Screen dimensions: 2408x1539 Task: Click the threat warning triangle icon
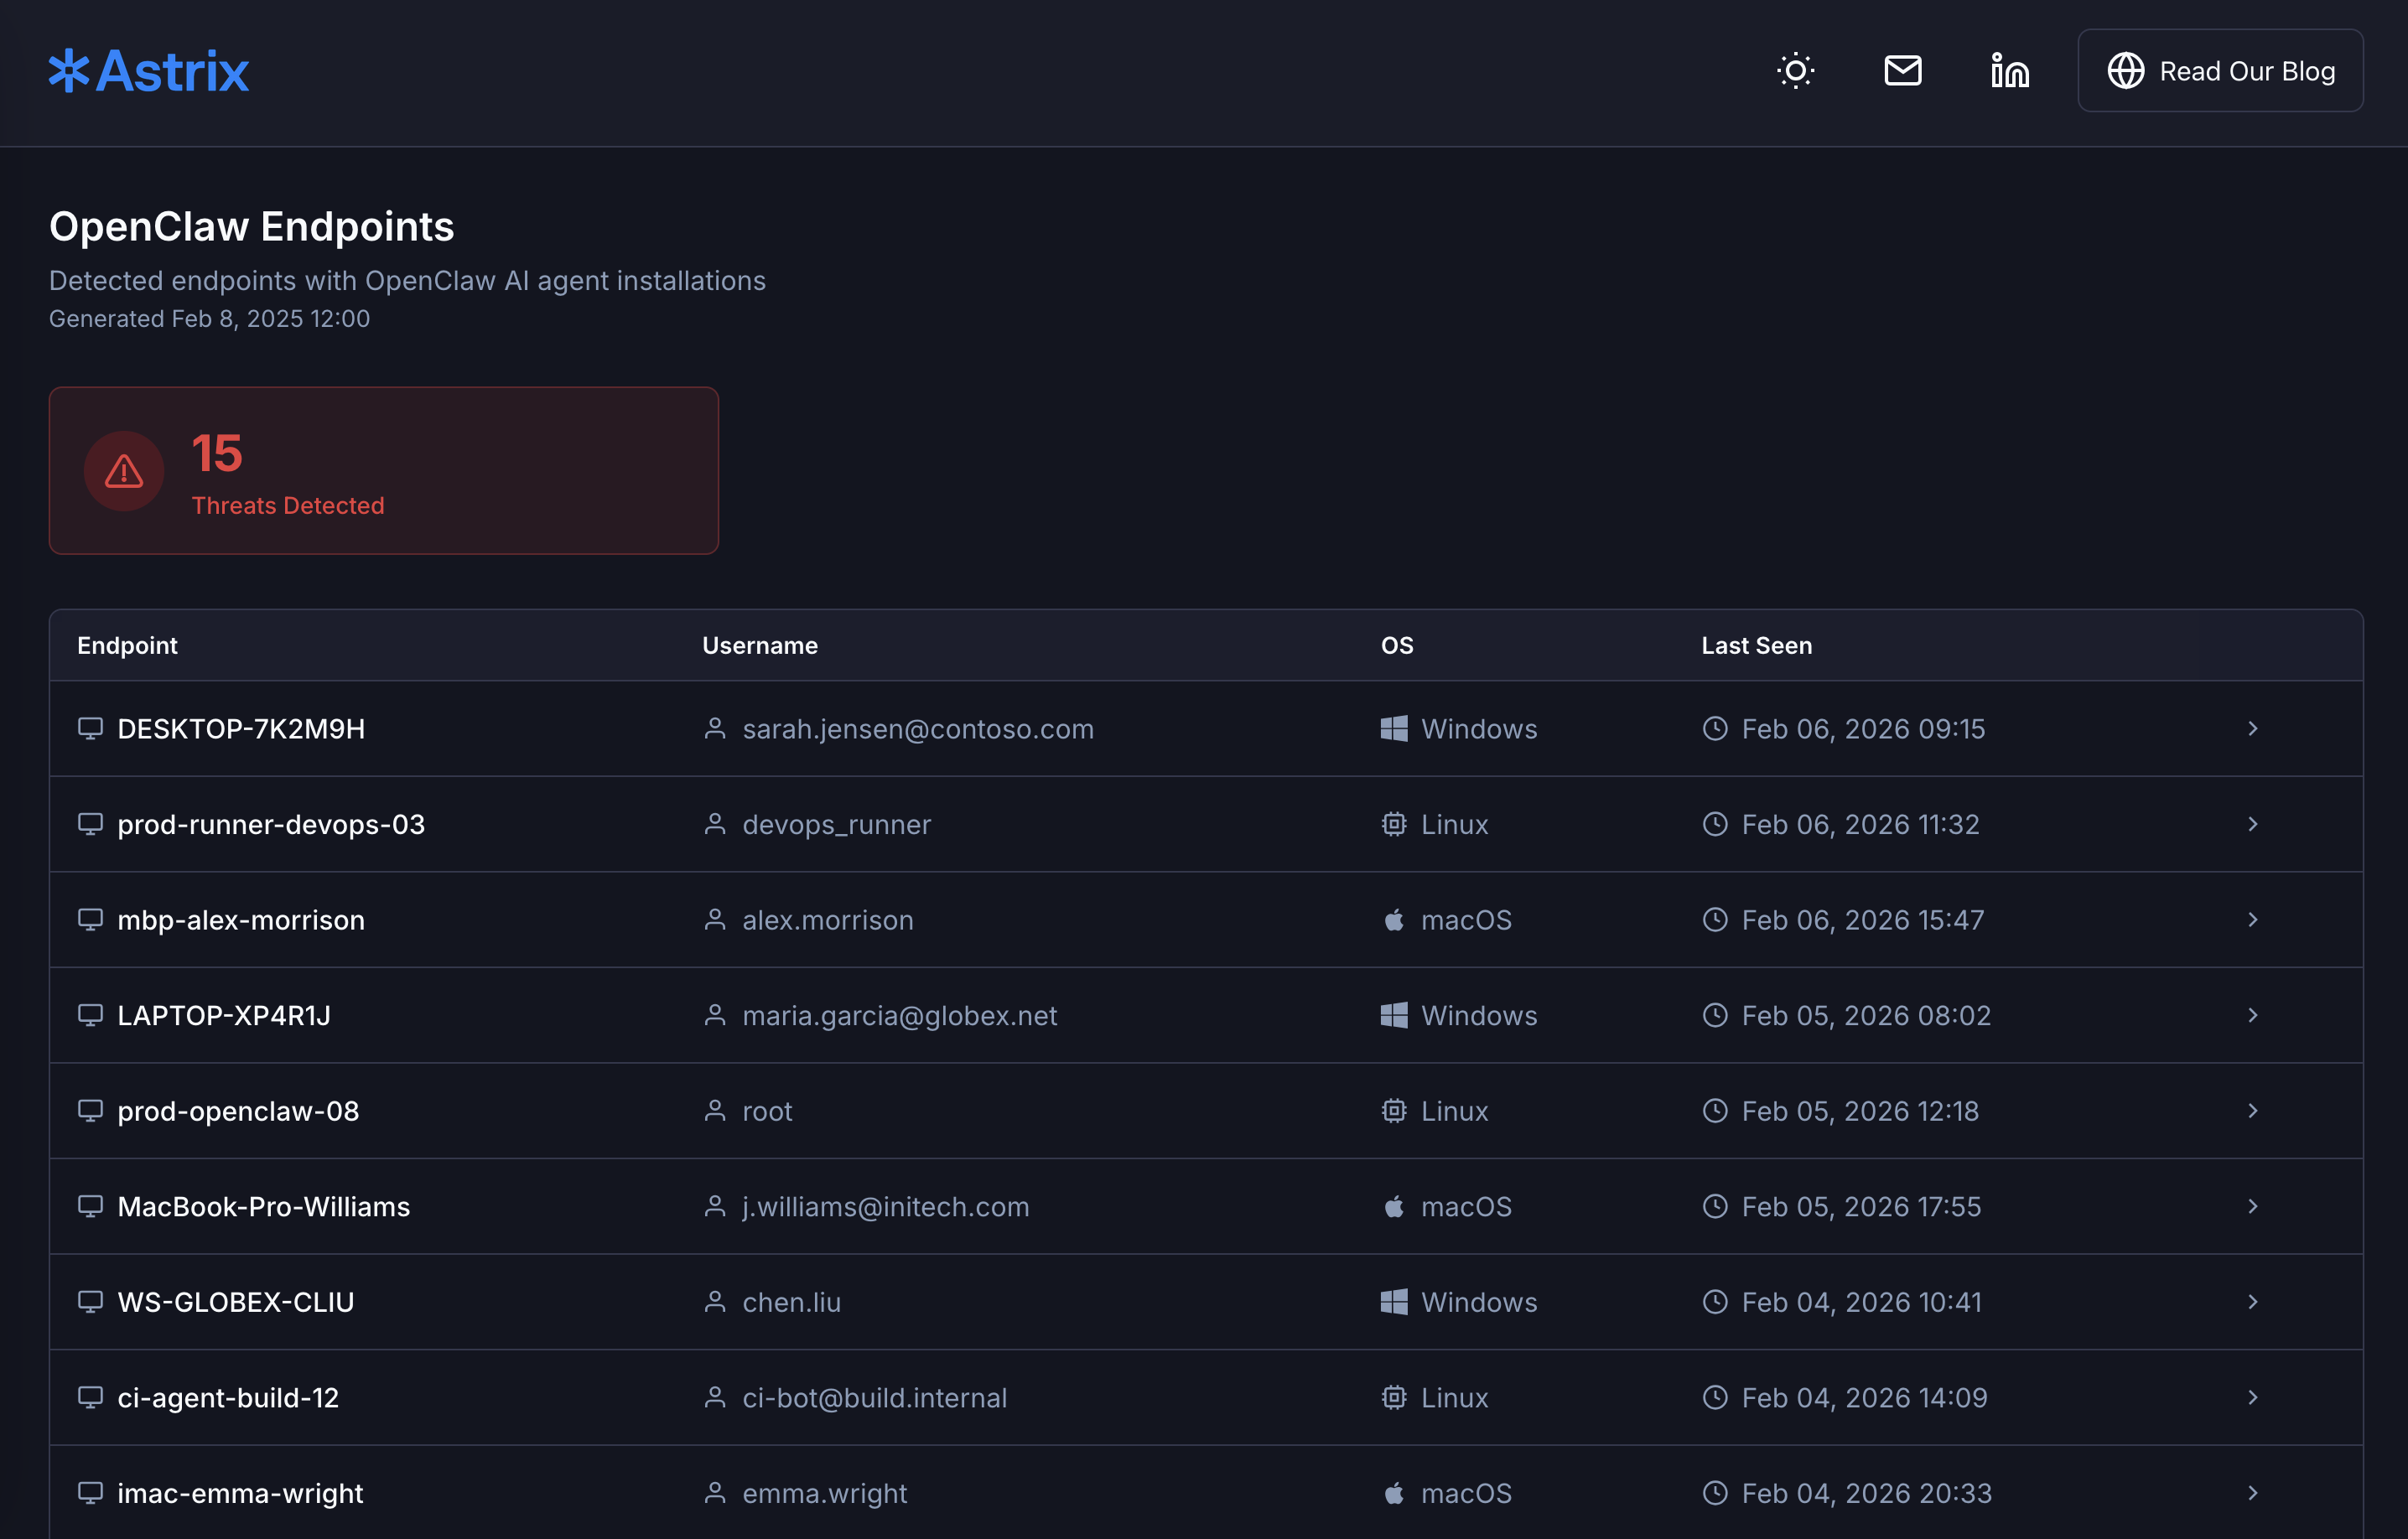click(122, 470)
